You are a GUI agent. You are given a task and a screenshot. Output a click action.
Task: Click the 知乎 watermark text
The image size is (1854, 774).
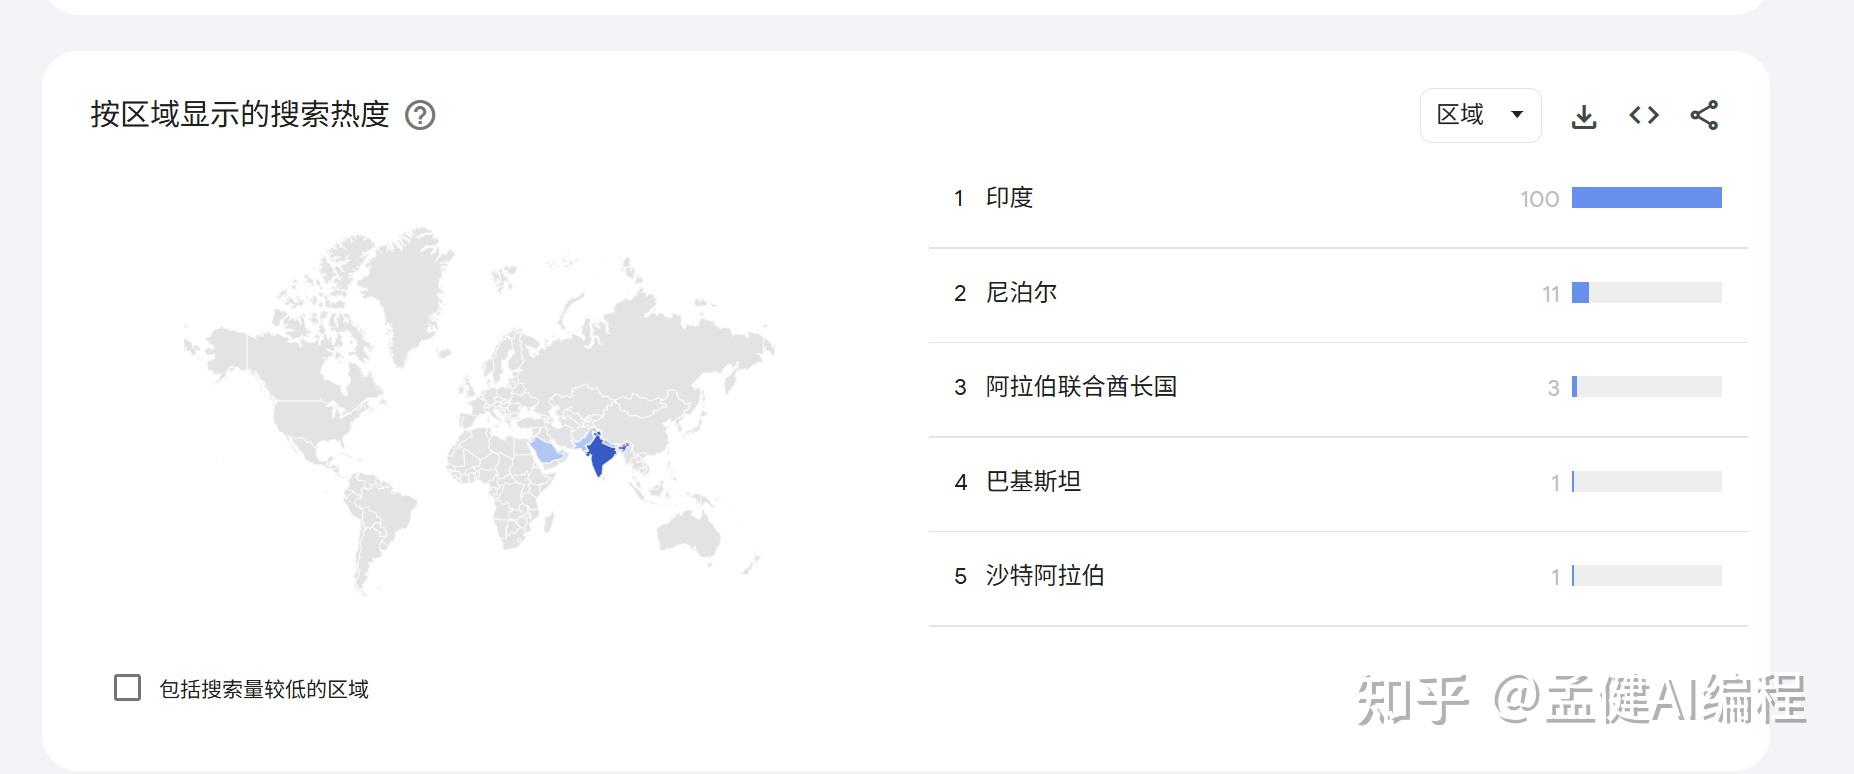[1412, 700]
